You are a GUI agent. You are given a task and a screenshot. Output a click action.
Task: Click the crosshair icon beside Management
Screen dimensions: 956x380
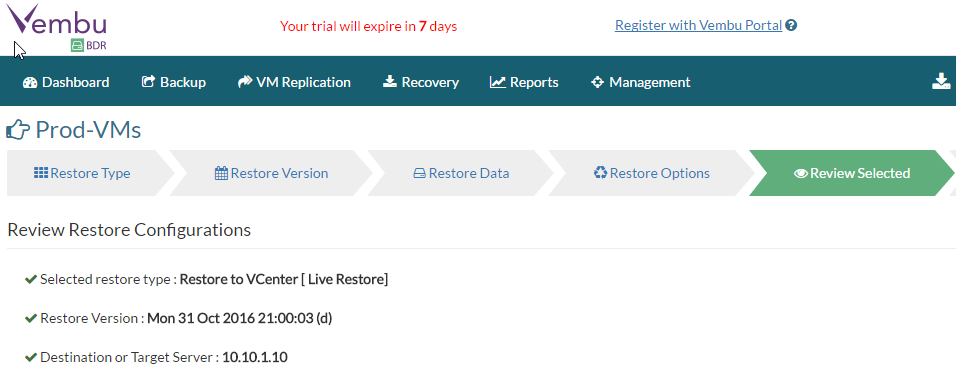point(598,82)
